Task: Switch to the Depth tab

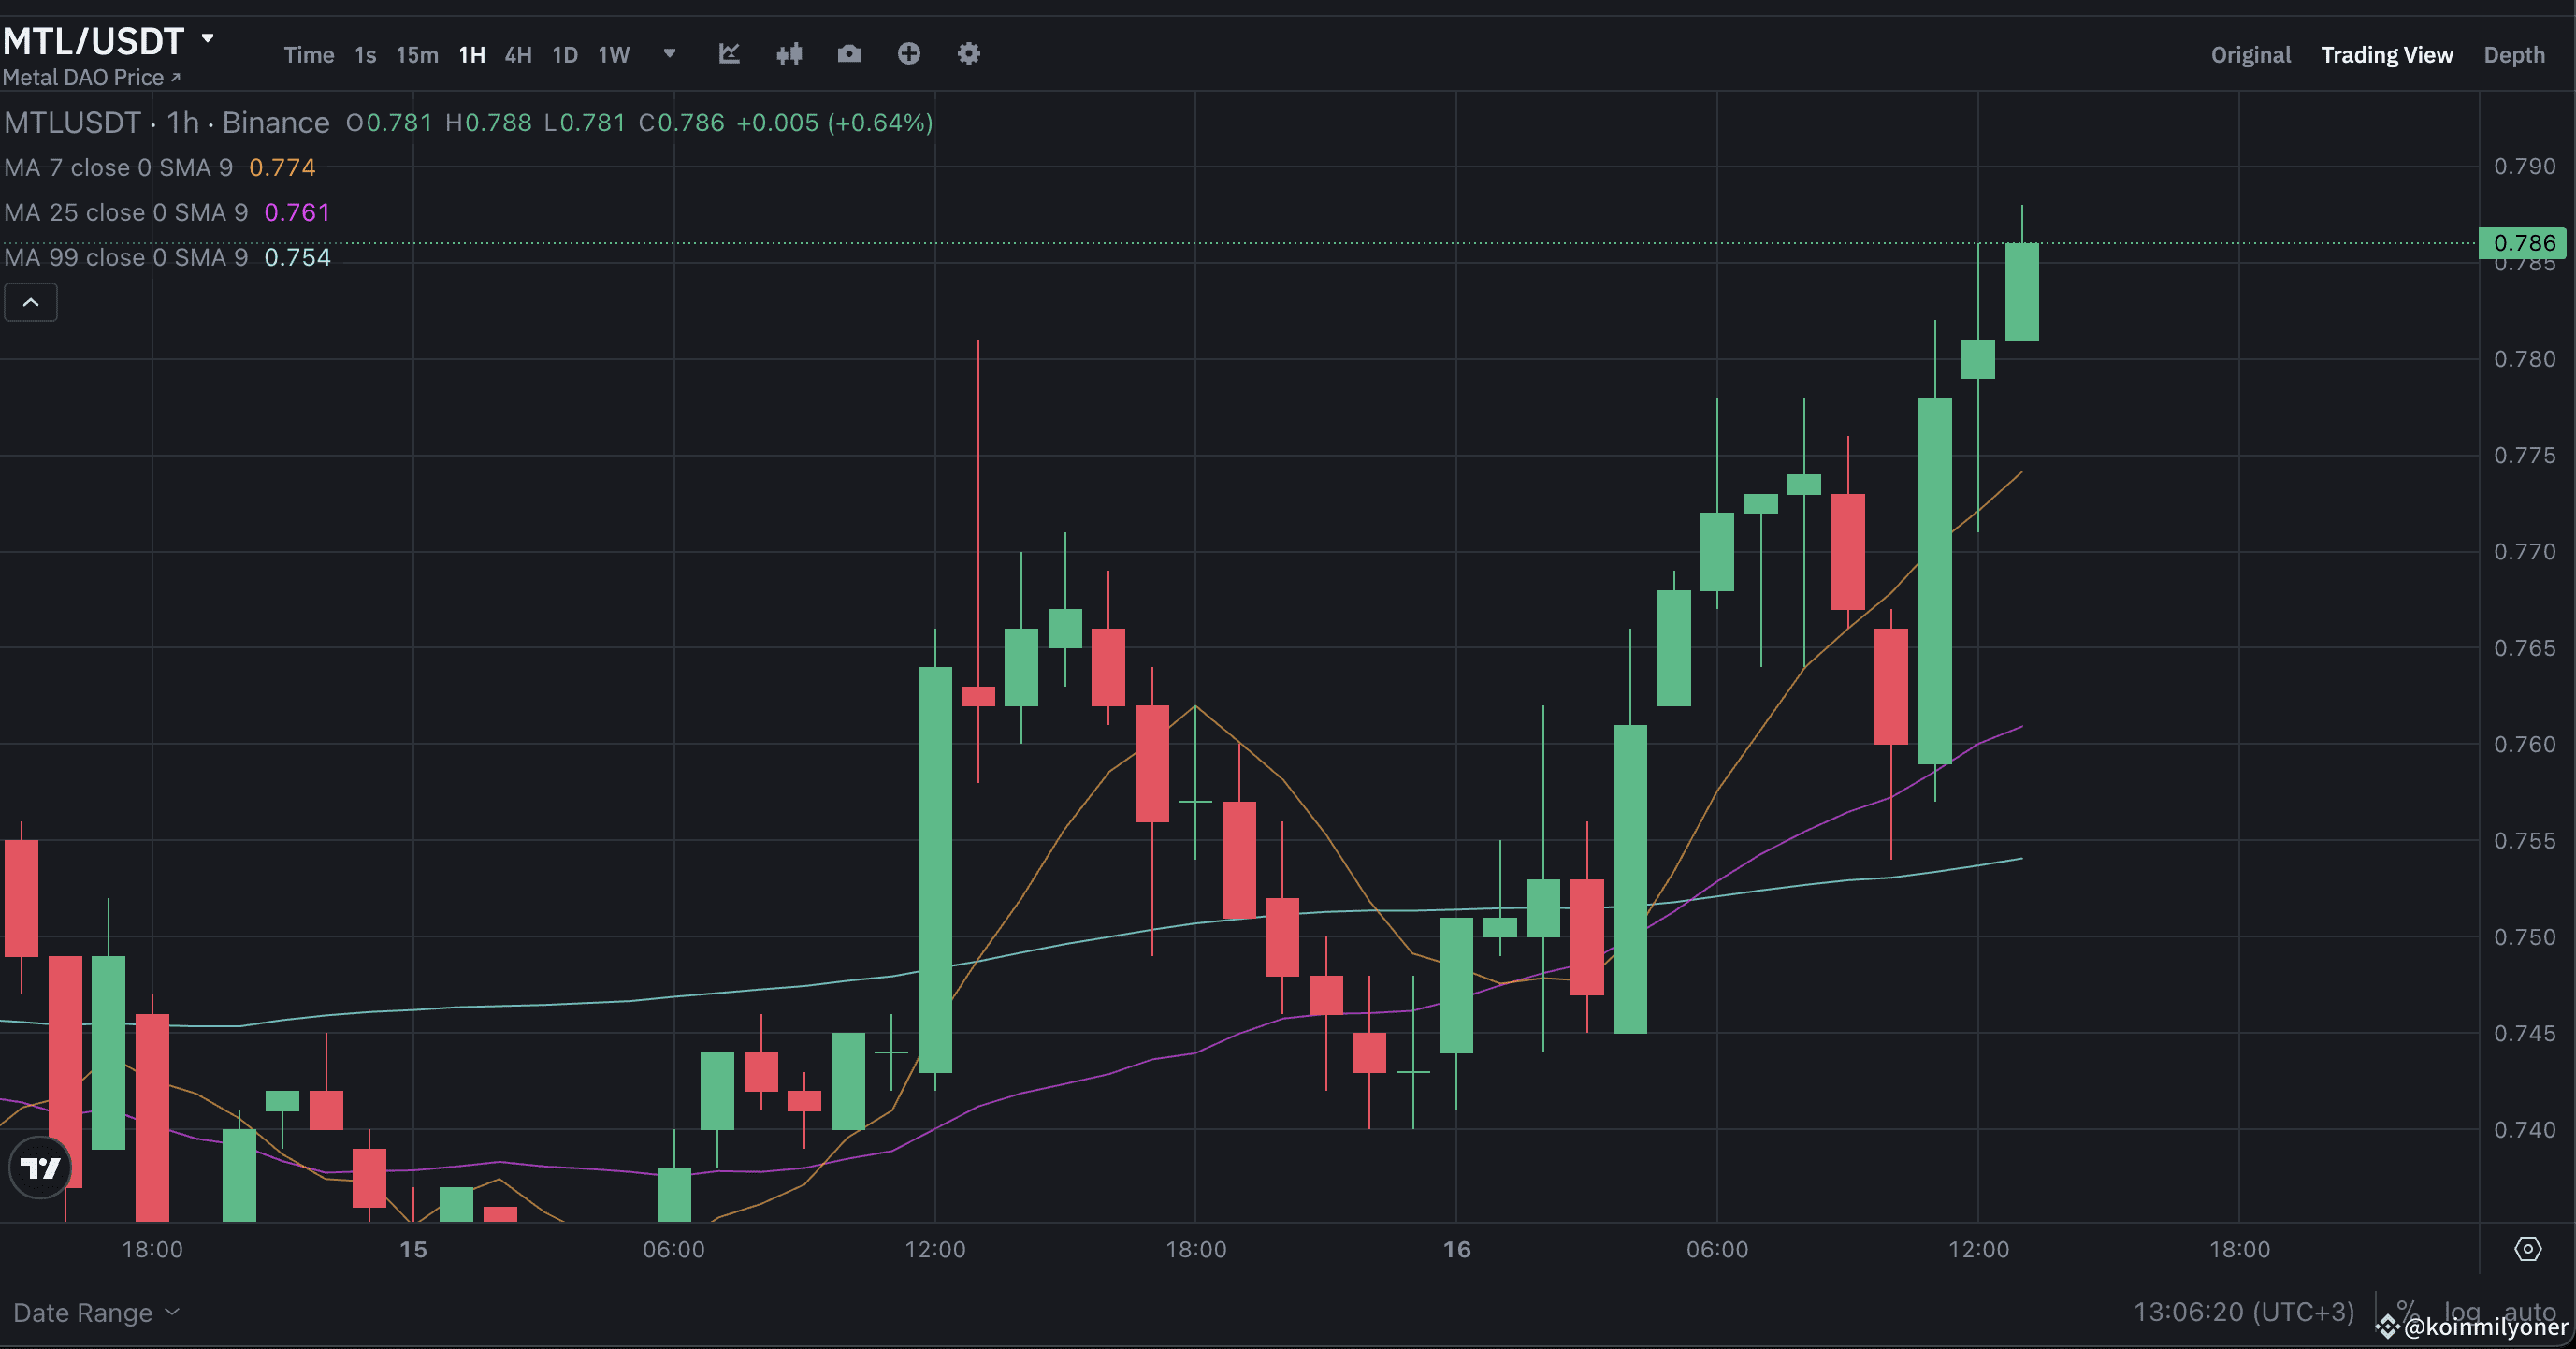Action: pyautogui.click(x=2515, y=55)
